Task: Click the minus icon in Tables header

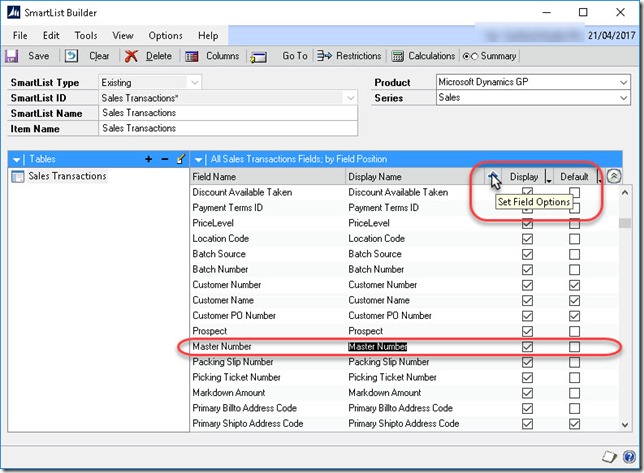Action: click(x=165, y=159)
